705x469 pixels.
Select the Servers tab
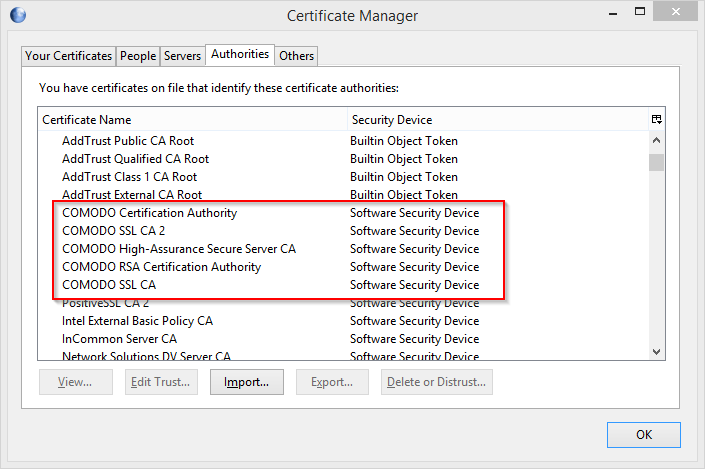click(182, 56)
